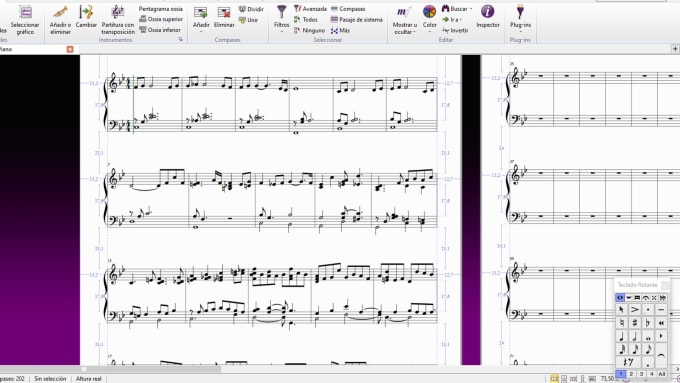
Task: Select All voices on keypad
Action: pos(662,374)
